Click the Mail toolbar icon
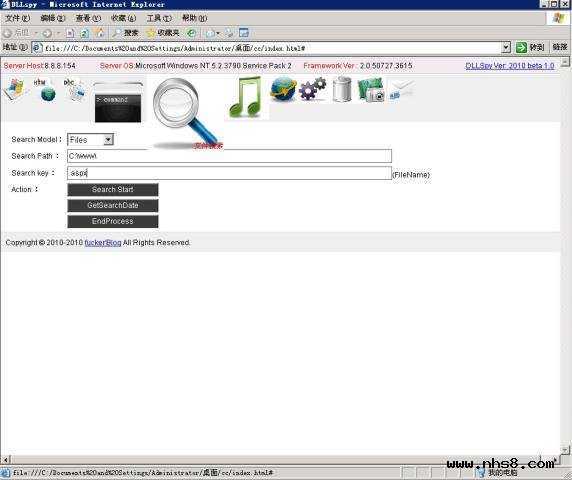The width and height of the screenshot is (572, 480). (210, 33)
